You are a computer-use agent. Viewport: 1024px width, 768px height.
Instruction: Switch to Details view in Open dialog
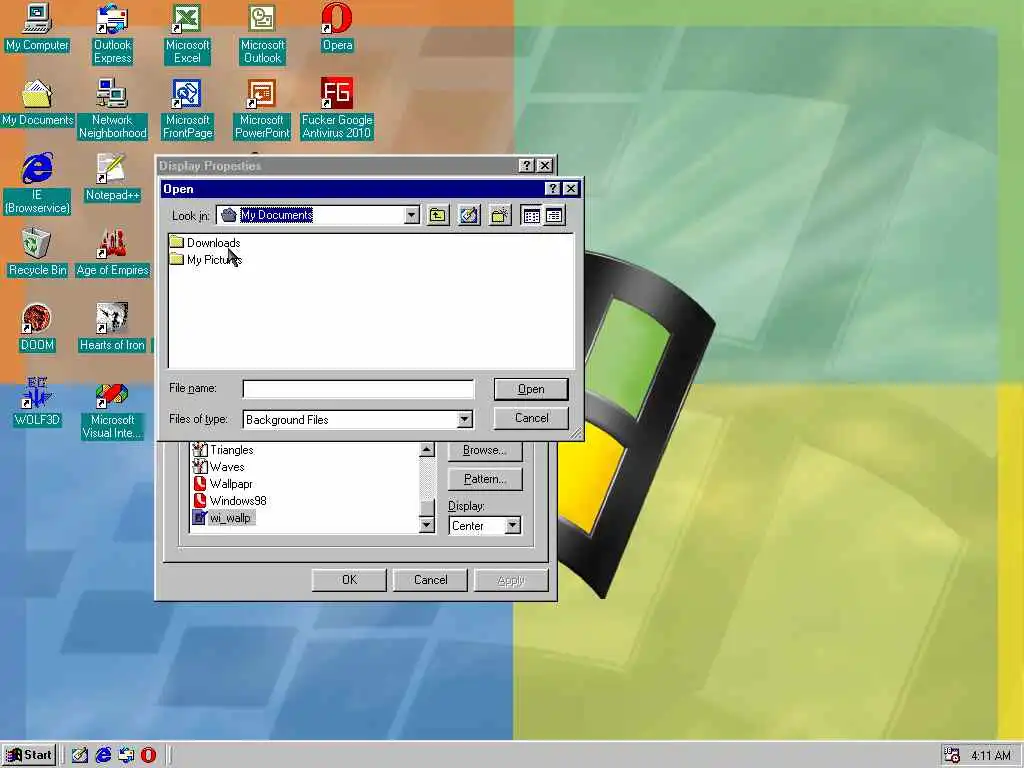pos(554,216)
